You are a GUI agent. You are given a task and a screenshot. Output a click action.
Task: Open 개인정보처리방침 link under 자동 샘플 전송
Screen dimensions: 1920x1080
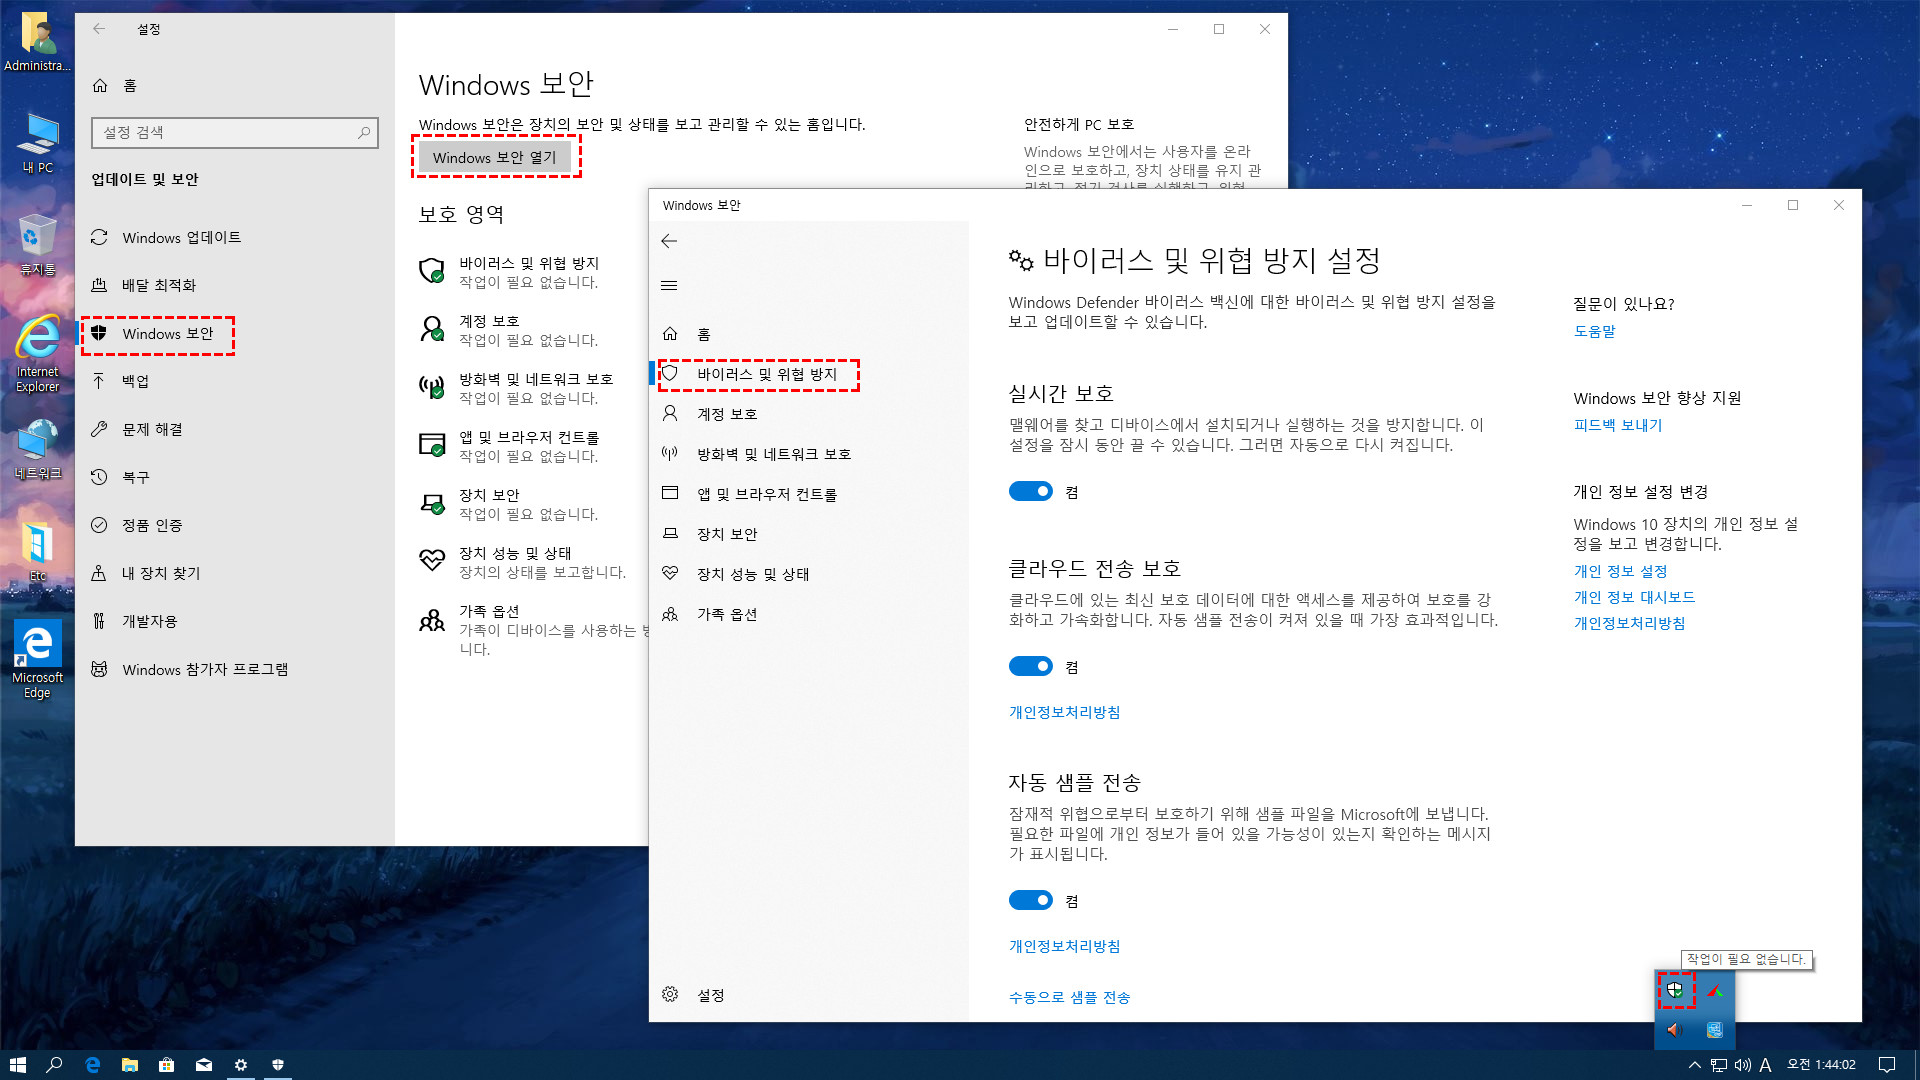[1064, 946]
